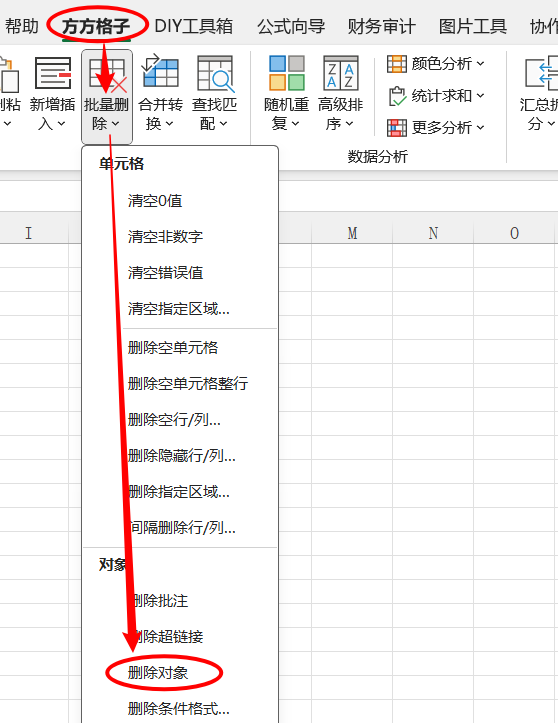The image size is (558, 723).
Task: Click the 颜色分析 icon
Action: 397,64
